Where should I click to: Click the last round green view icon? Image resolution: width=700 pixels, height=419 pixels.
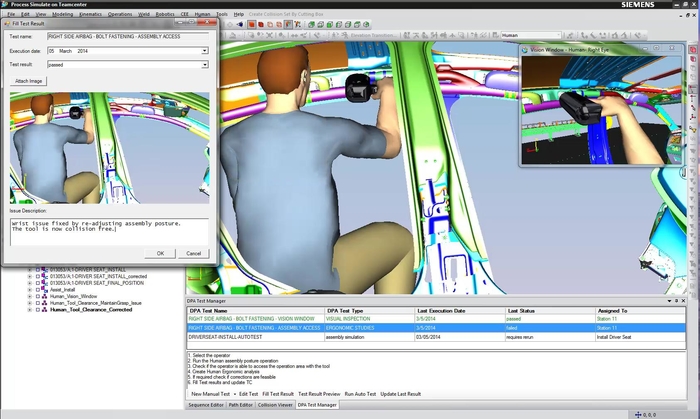pyautogui.click(x=366, y=25)
